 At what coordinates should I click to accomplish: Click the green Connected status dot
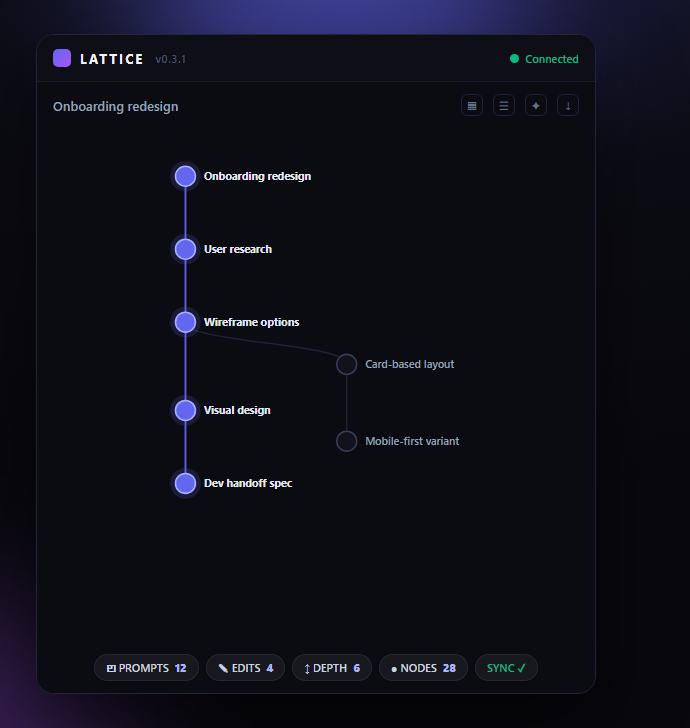coord(514,58)
